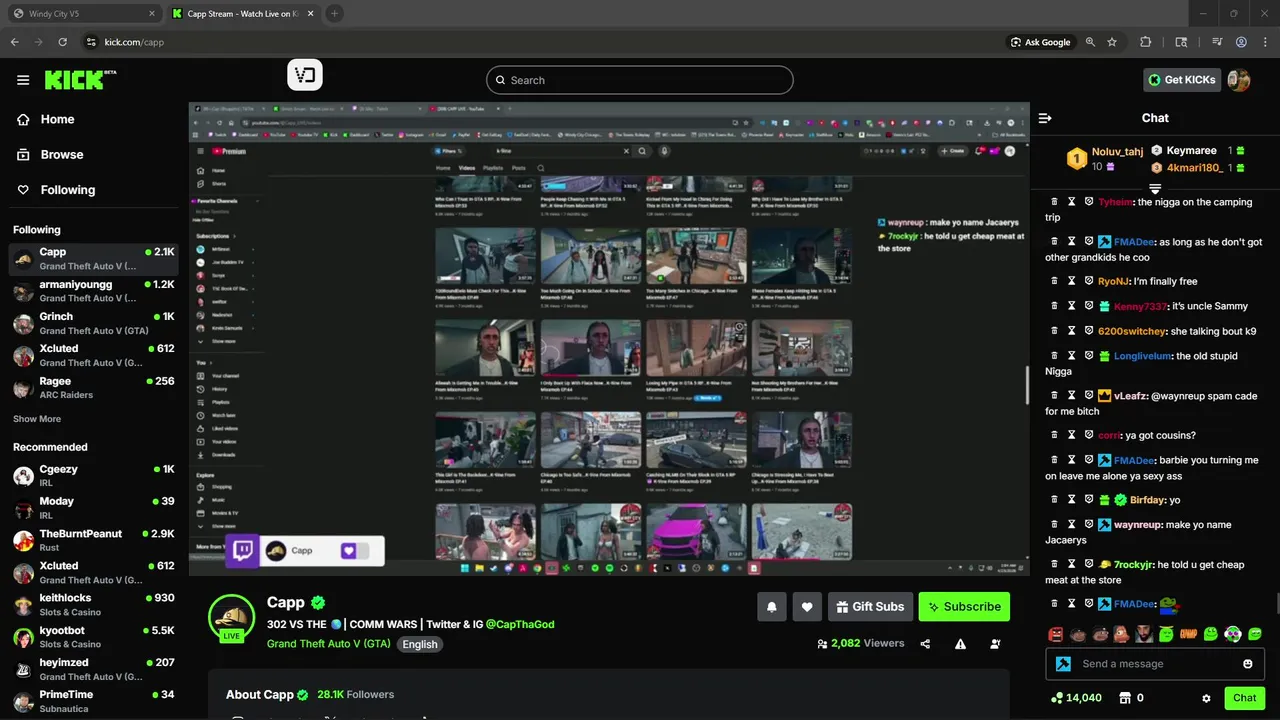Timeout Longlivelum with hourglass icon
Image resolution: width=1280 pixels, height=720 pixels.
pyautogui.click(x=1071, y=356)
